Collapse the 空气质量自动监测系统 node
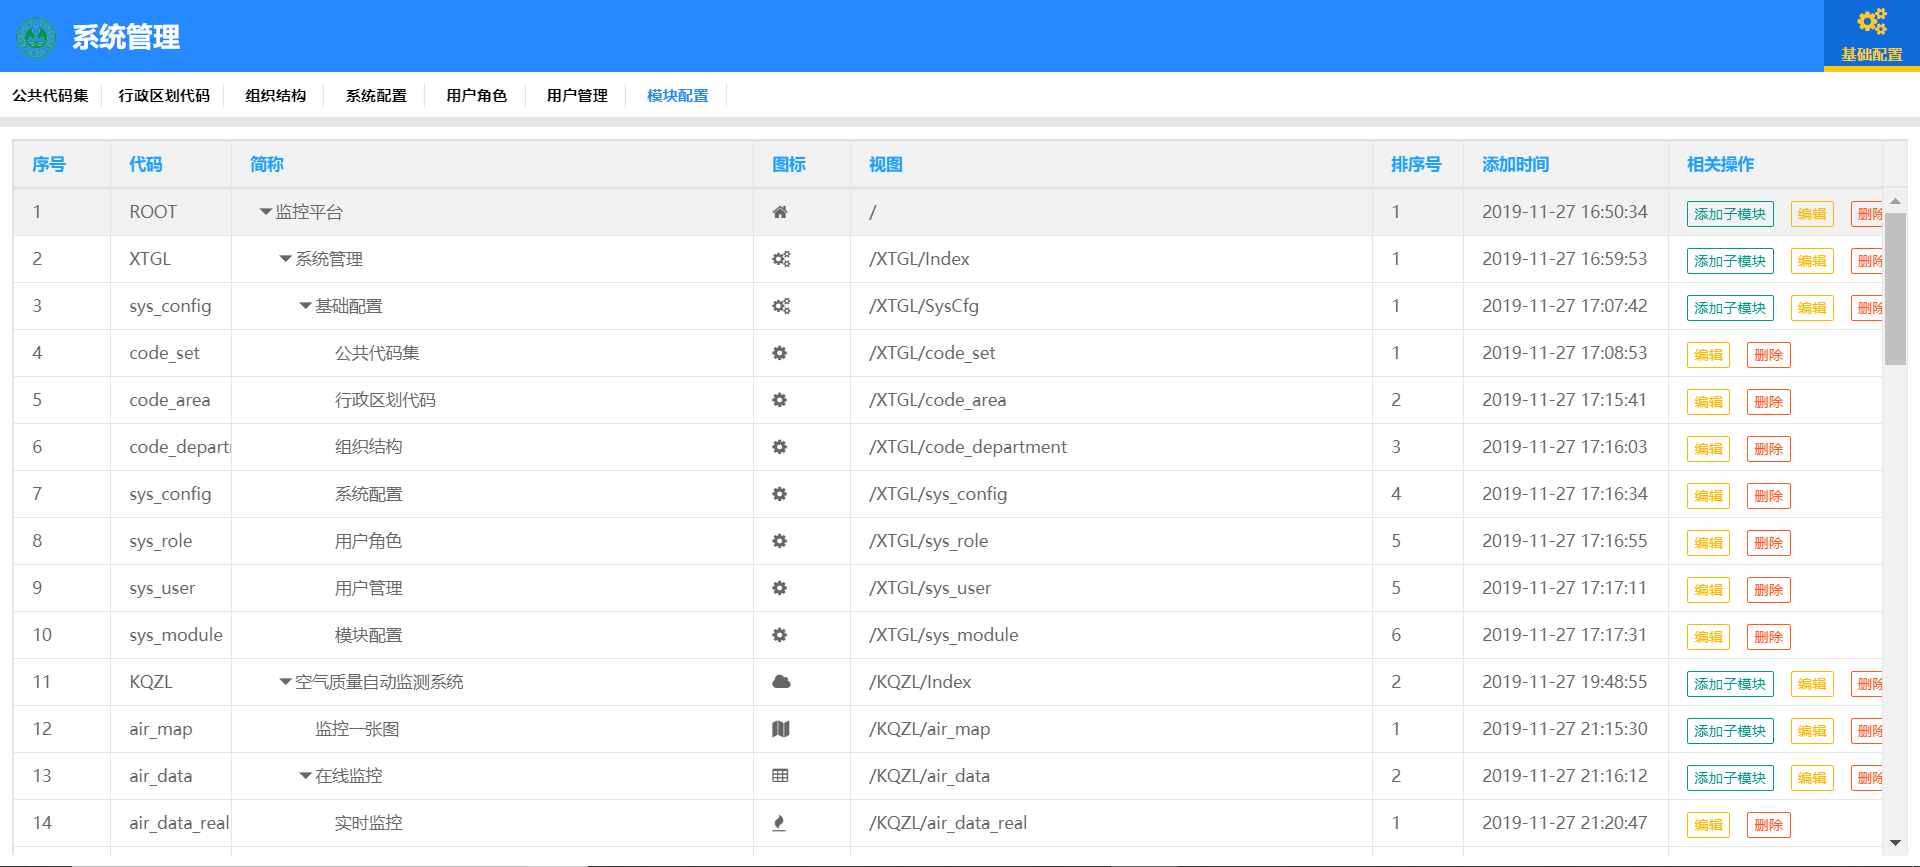 (x=286, y=682)
